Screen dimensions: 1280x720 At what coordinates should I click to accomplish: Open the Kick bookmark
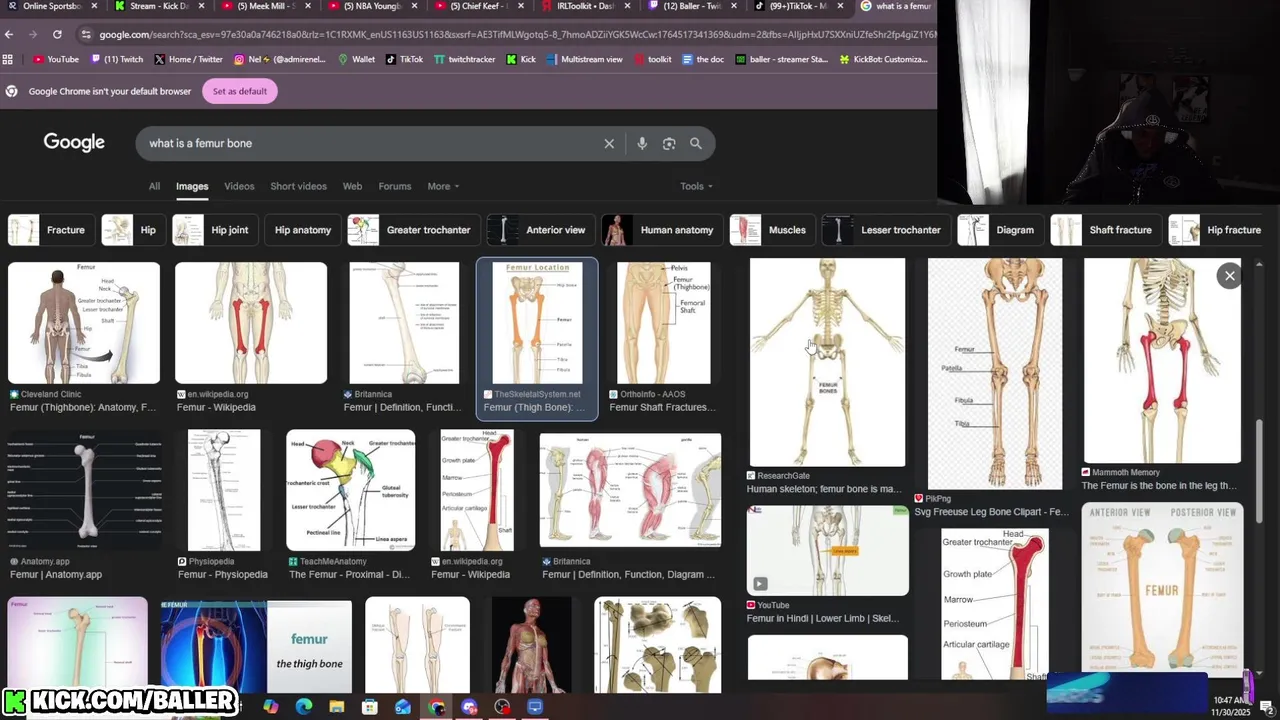(521, 59)
